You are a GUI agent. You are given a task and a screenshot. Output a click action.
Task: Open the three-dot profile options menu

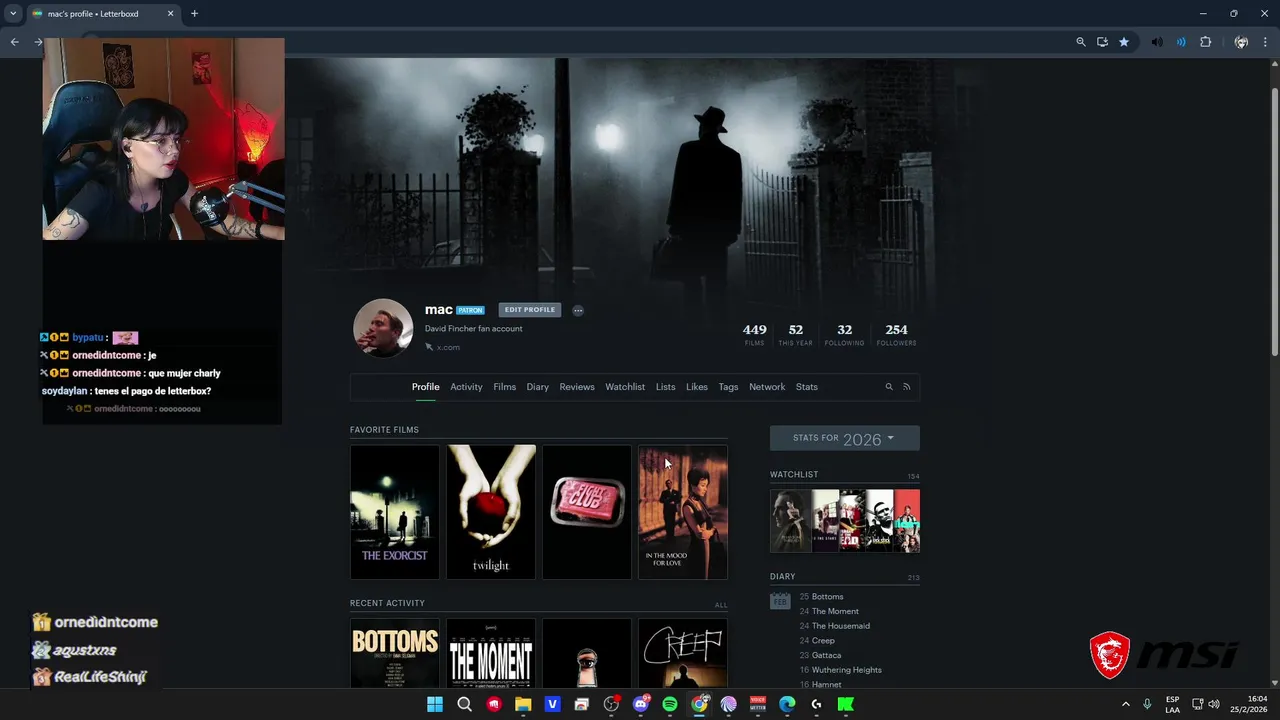click(578, 310)
